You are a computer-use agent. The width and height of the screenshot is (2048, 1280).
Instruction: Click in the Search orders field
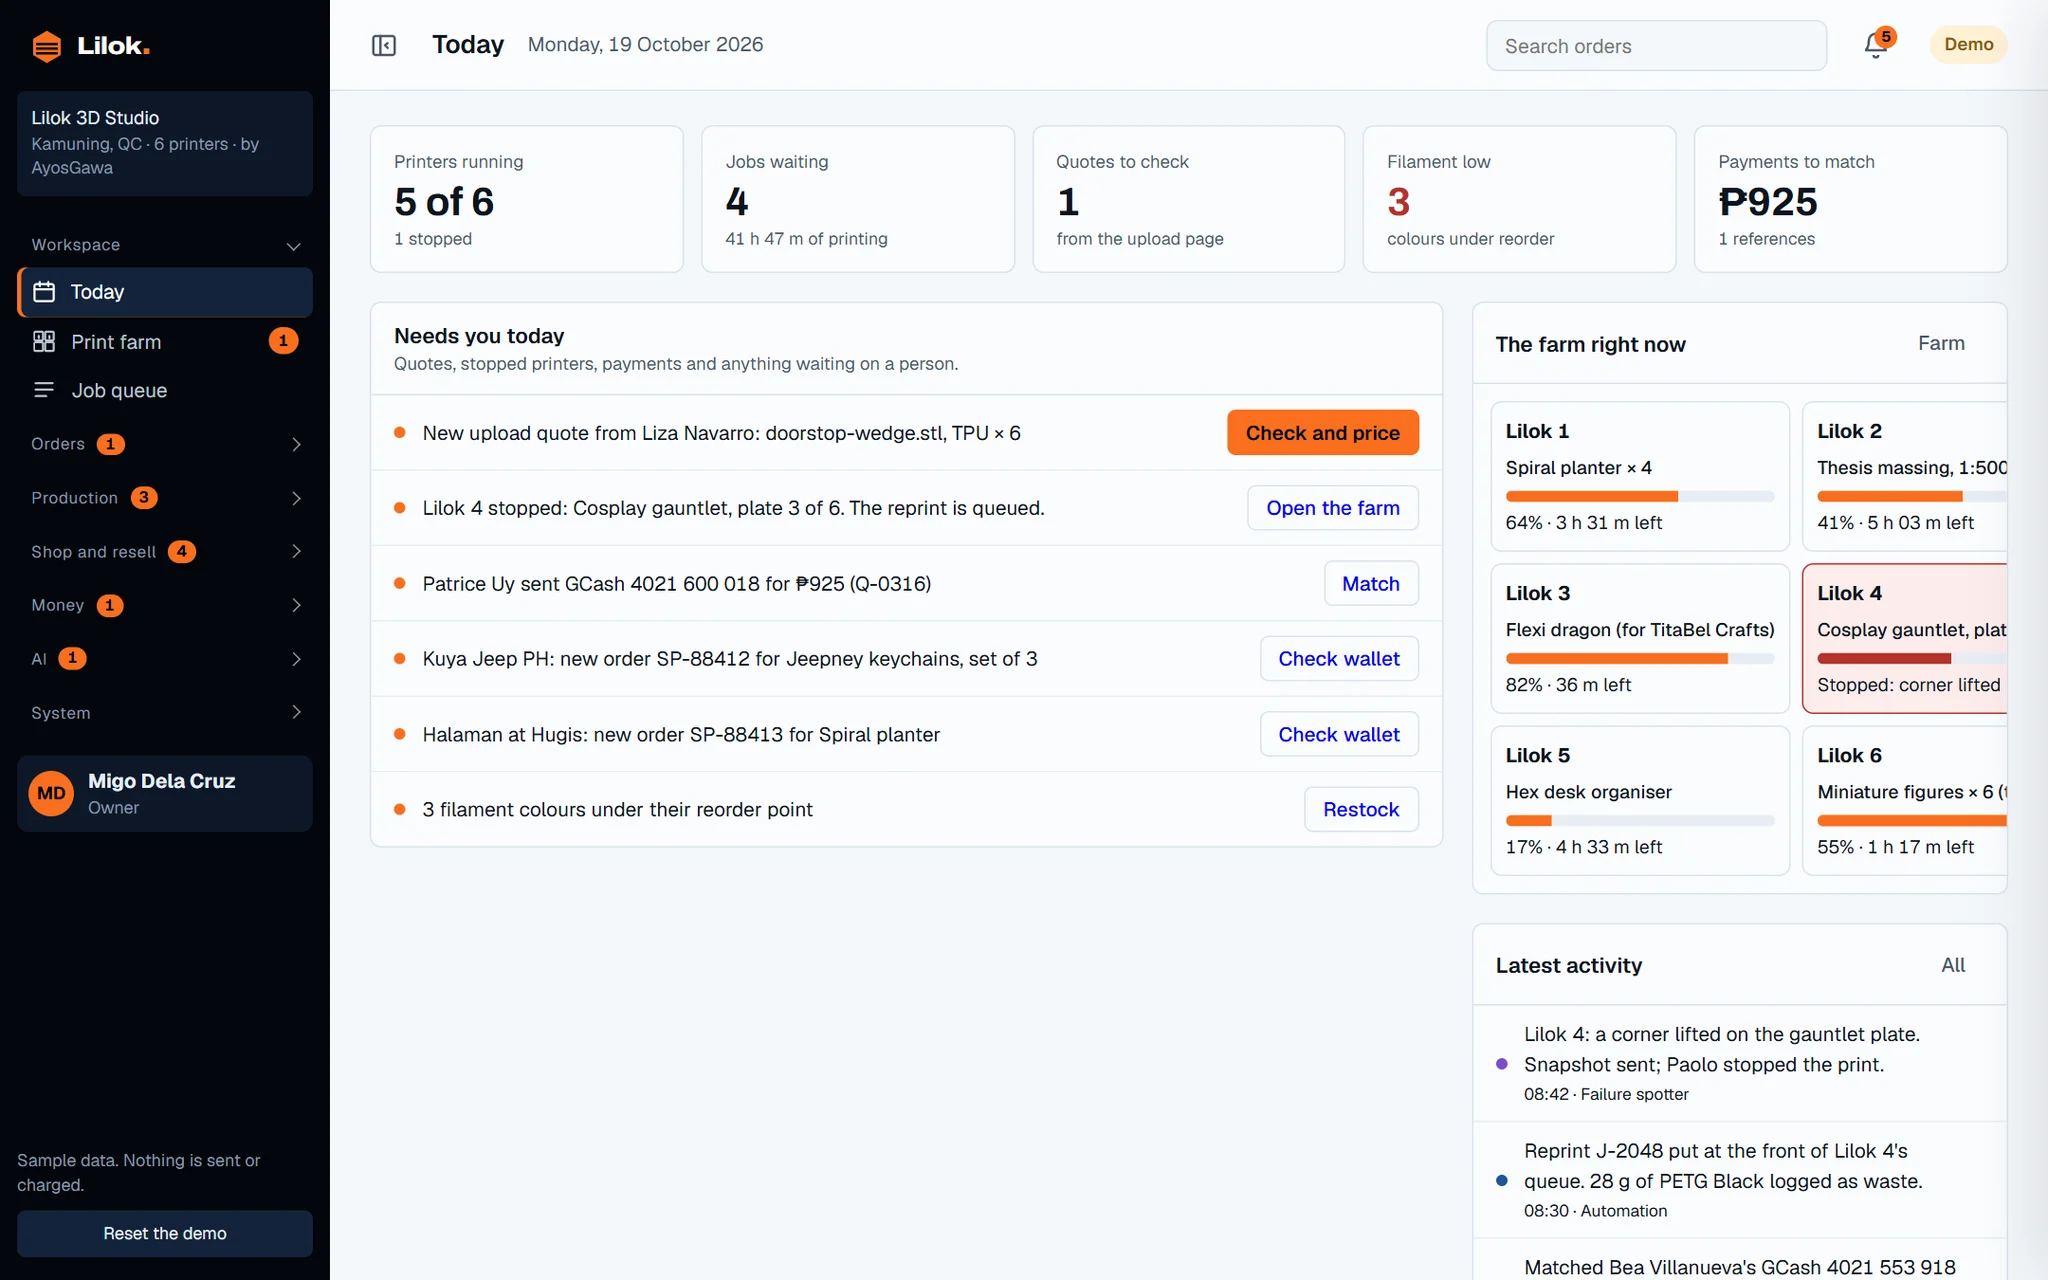(x=1656, y=46)
